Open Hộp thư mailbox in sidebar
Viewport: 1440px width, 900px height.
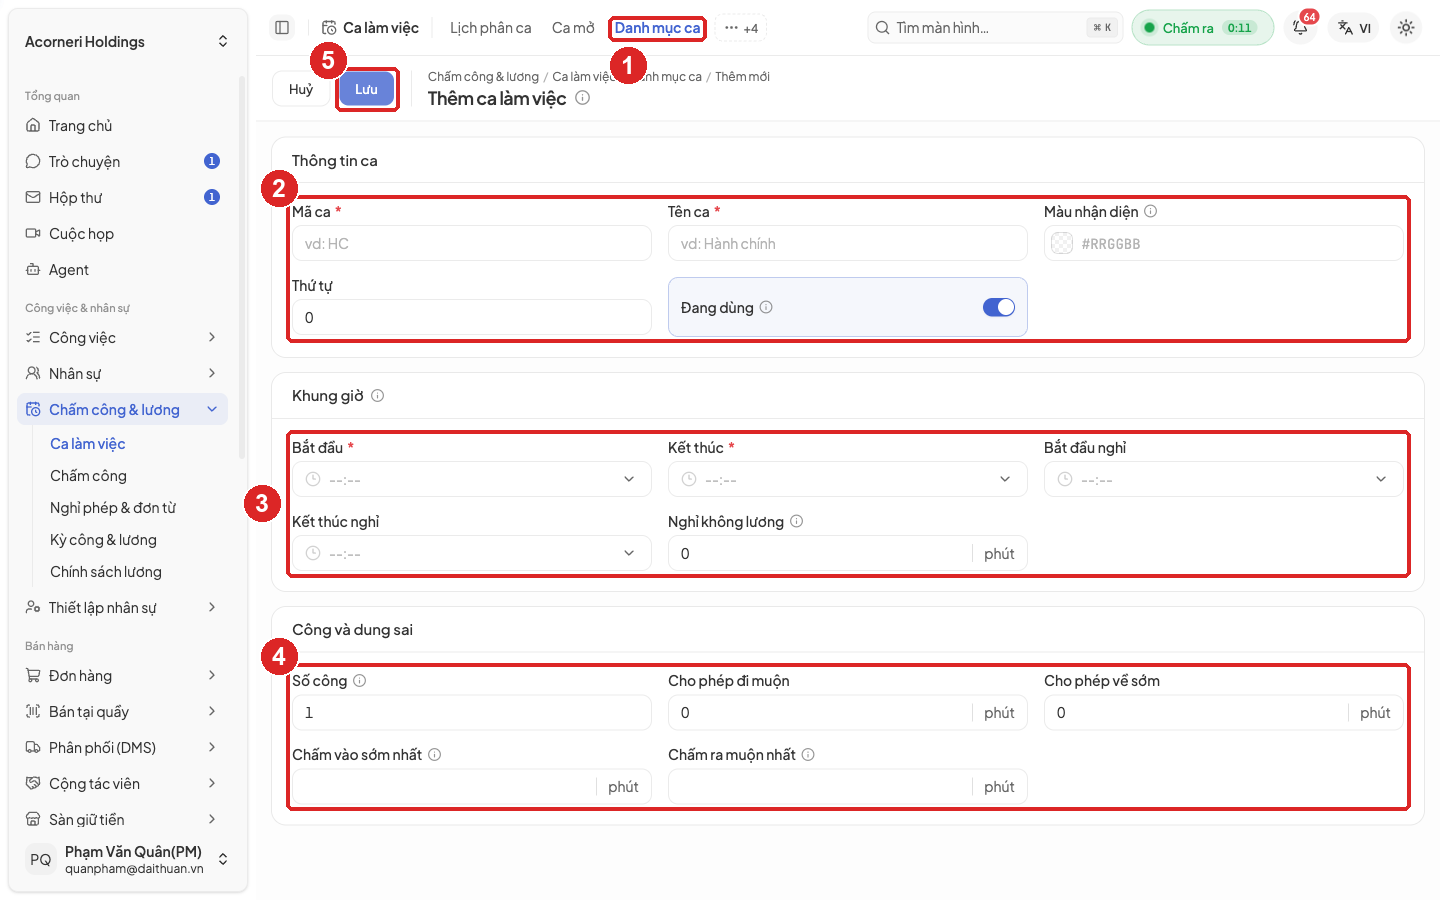(123, 198)
